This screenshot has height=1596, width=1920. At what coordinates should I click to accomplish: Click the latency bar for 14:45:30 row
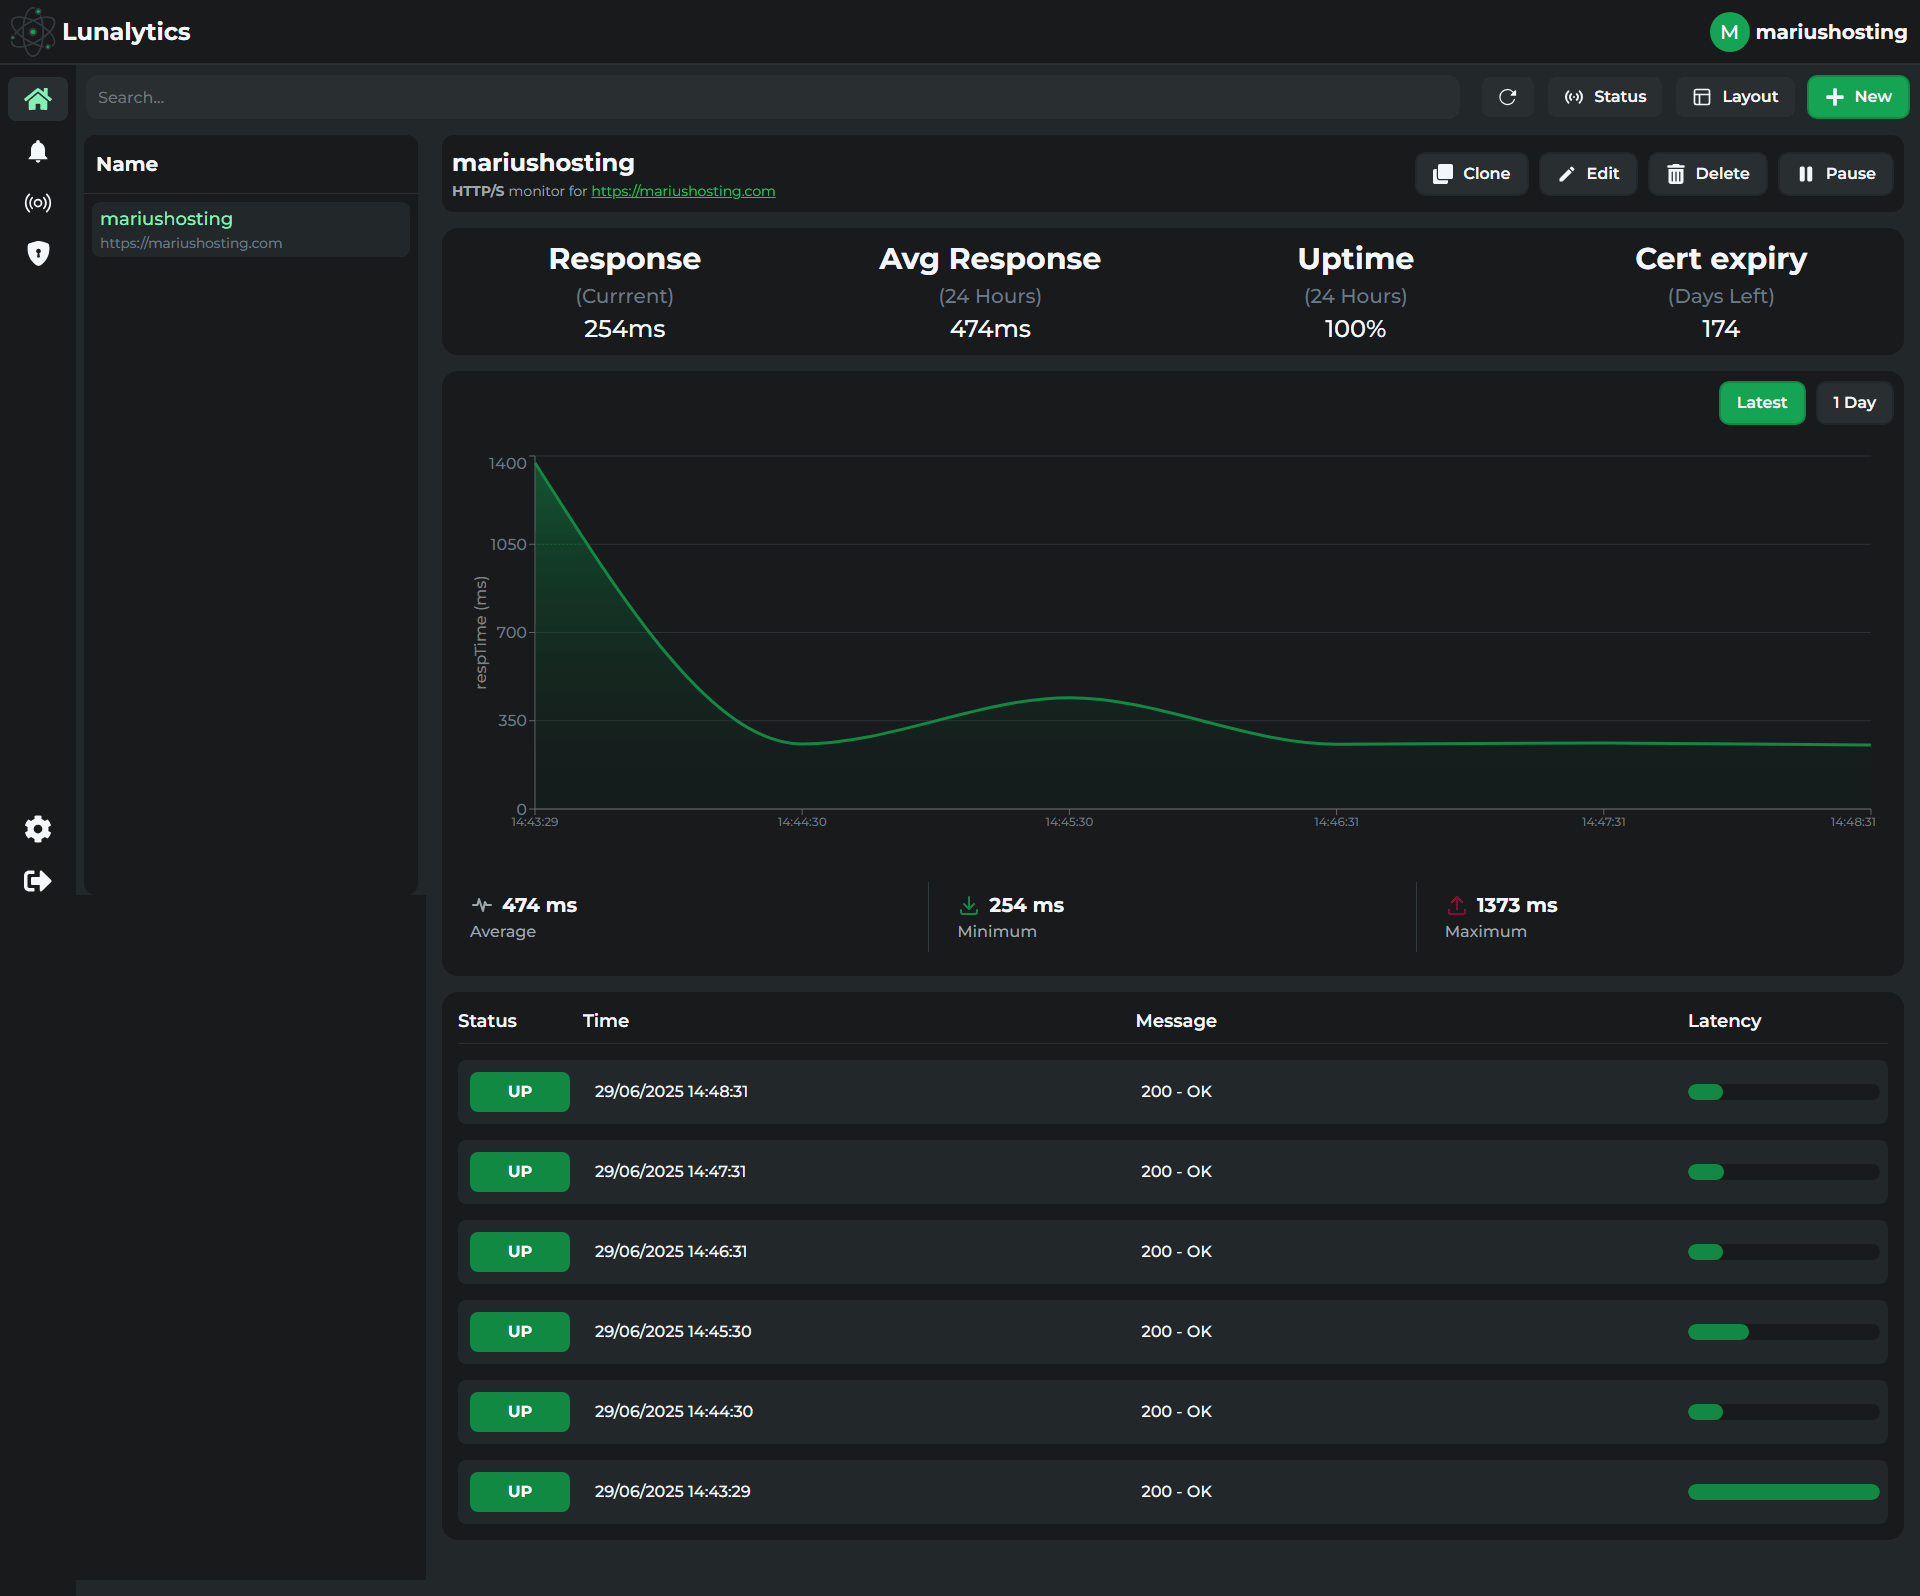[1783, 1332]
